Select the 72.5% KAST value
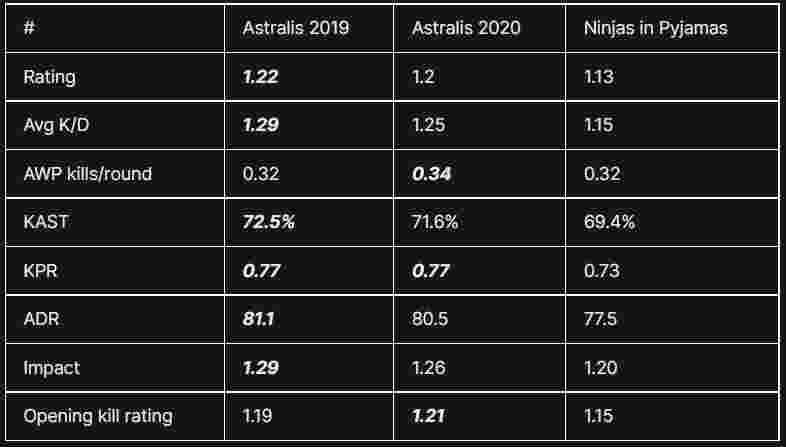Screen dimensions: 786x447 (x=268, y=222)
